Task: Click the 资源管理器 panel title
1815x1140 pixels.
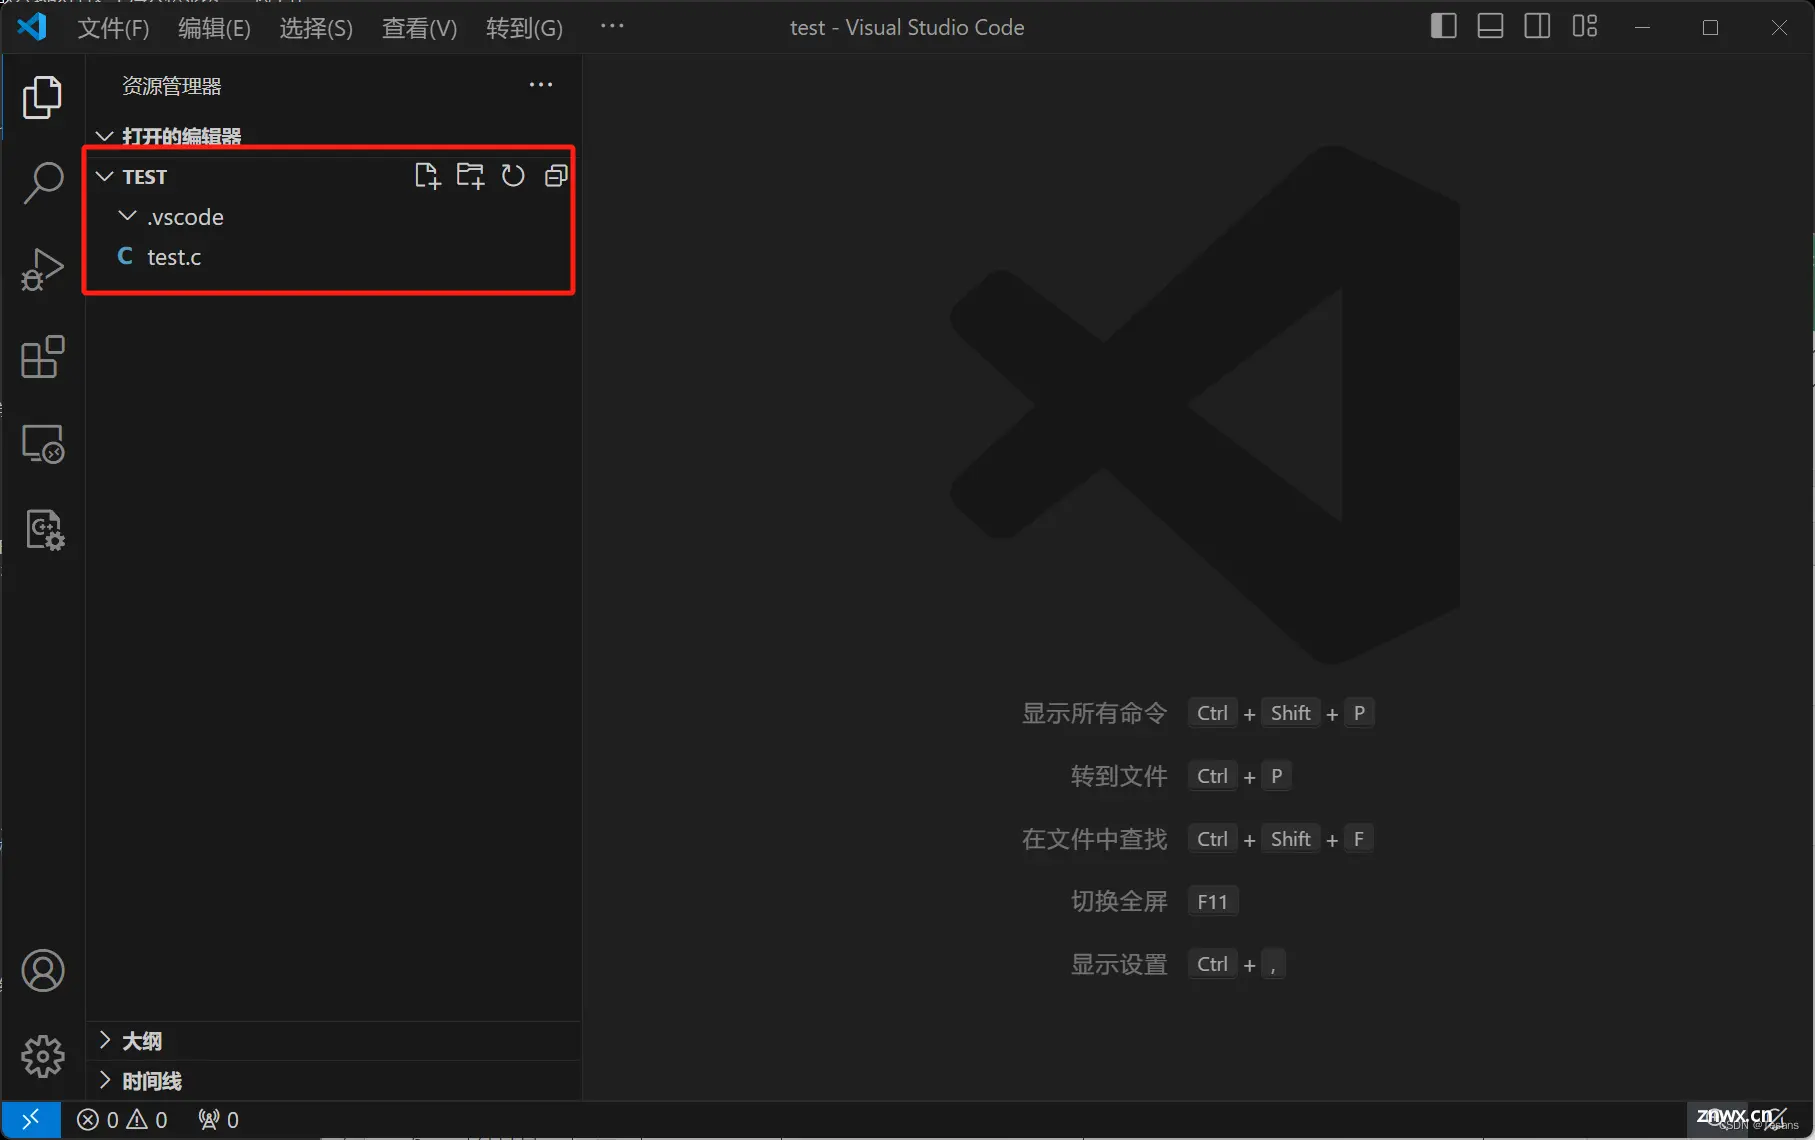Action: pos(171,86)
